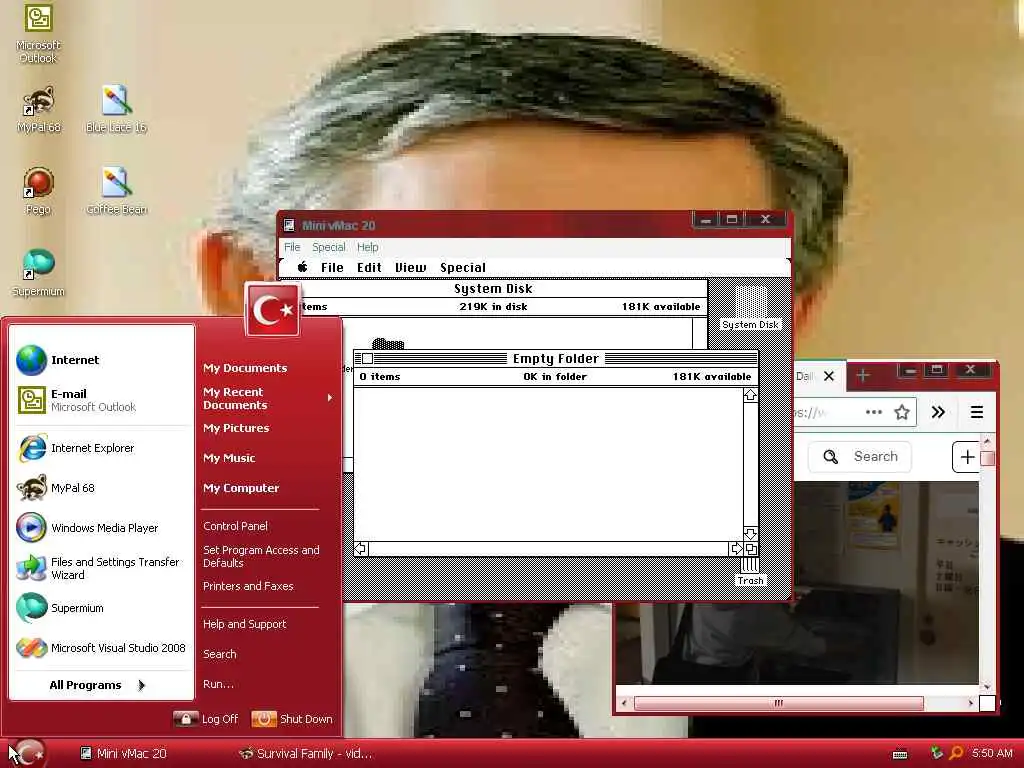Select System Disk icon on Mac desktop
Screen dimensions: 1024x768
tap(750, 308)
